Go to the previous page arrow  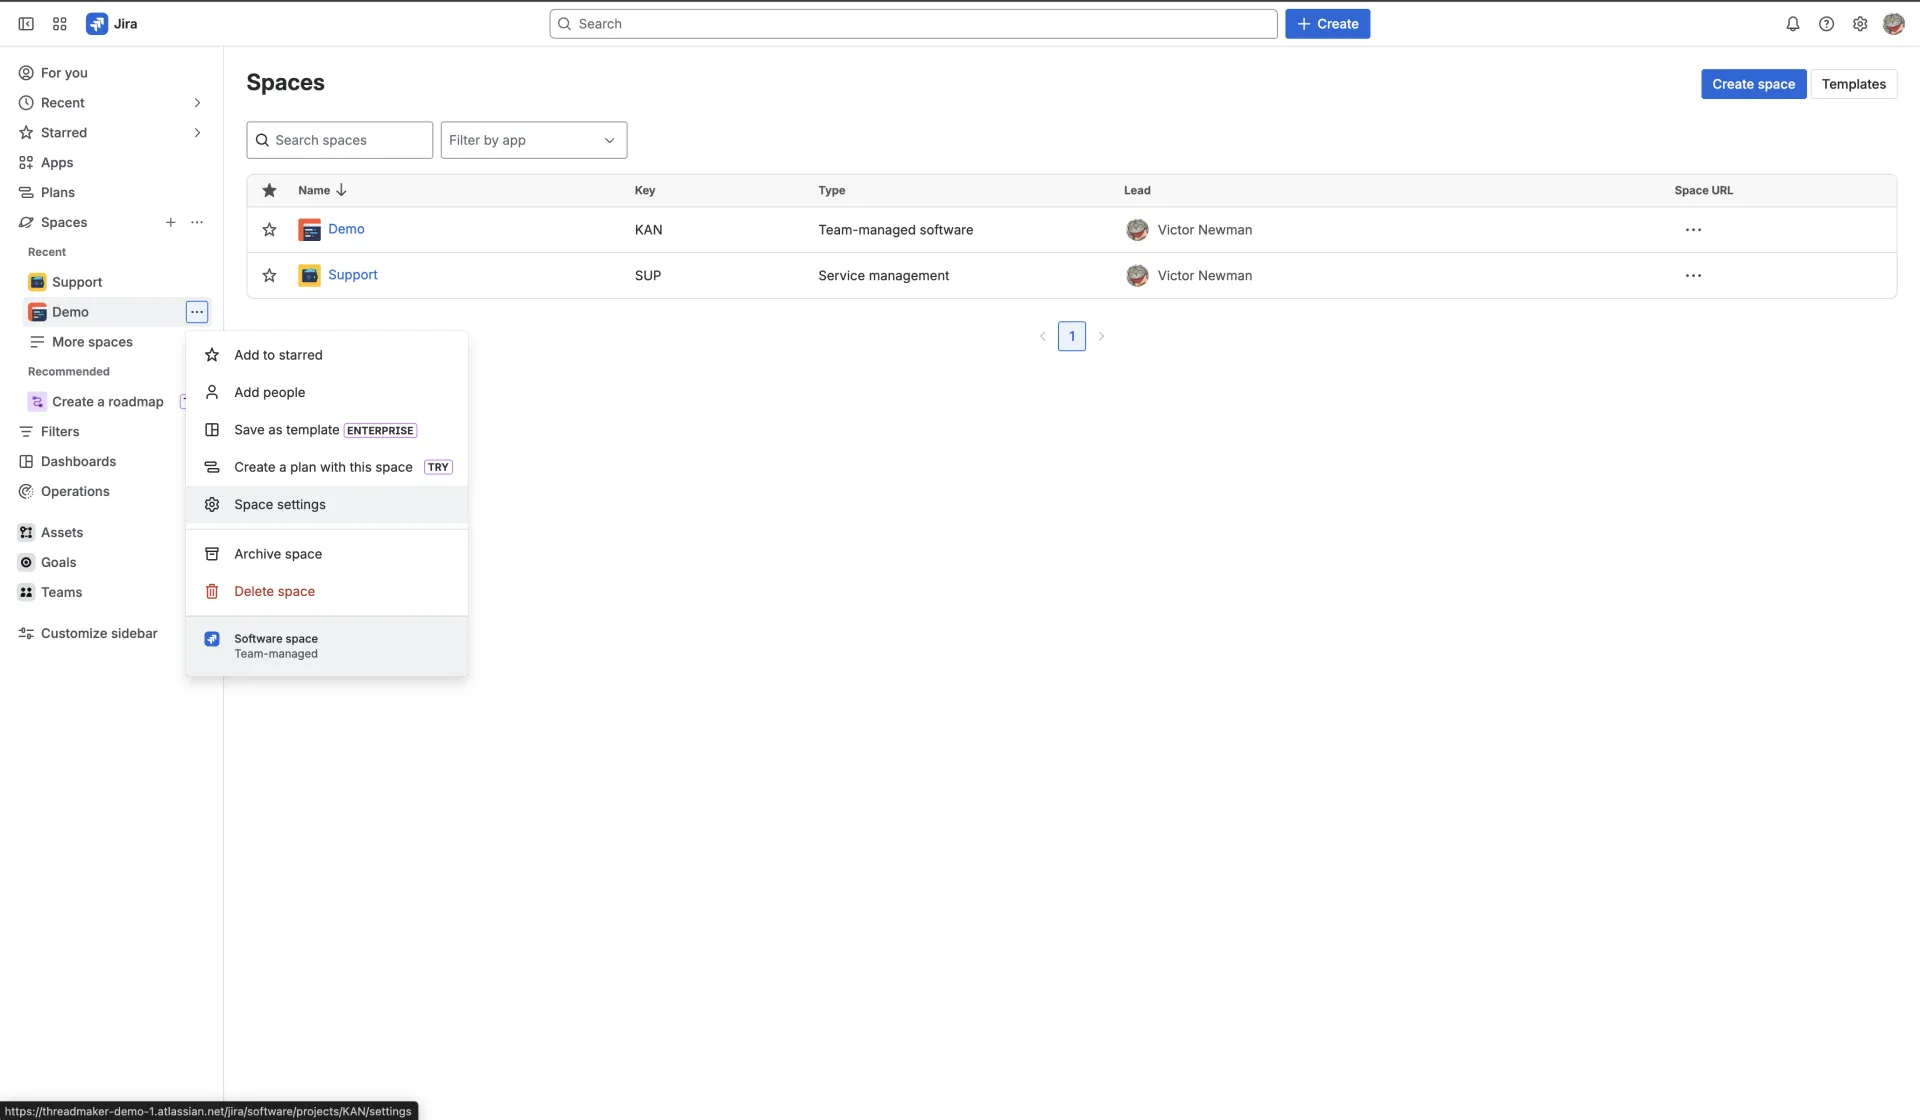click(x=1043, y=336)
